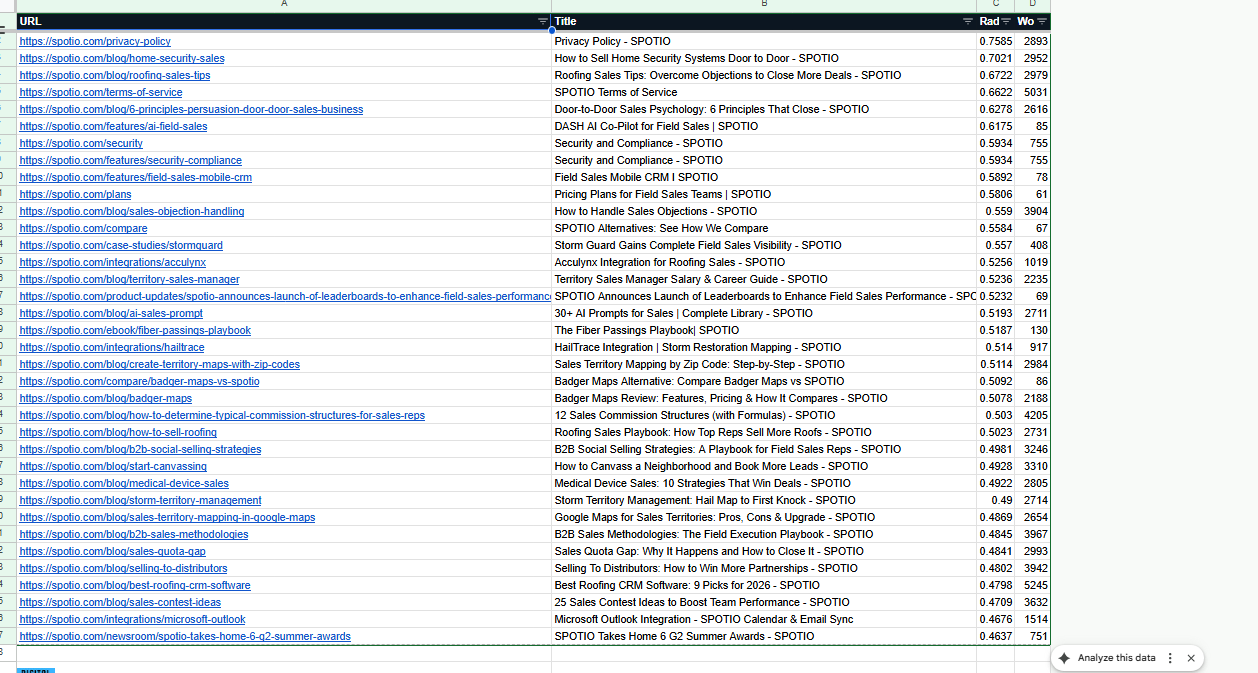
Task: Open the ebook/fiber-passings-playbook link
Action: click(x=135, y=330)
